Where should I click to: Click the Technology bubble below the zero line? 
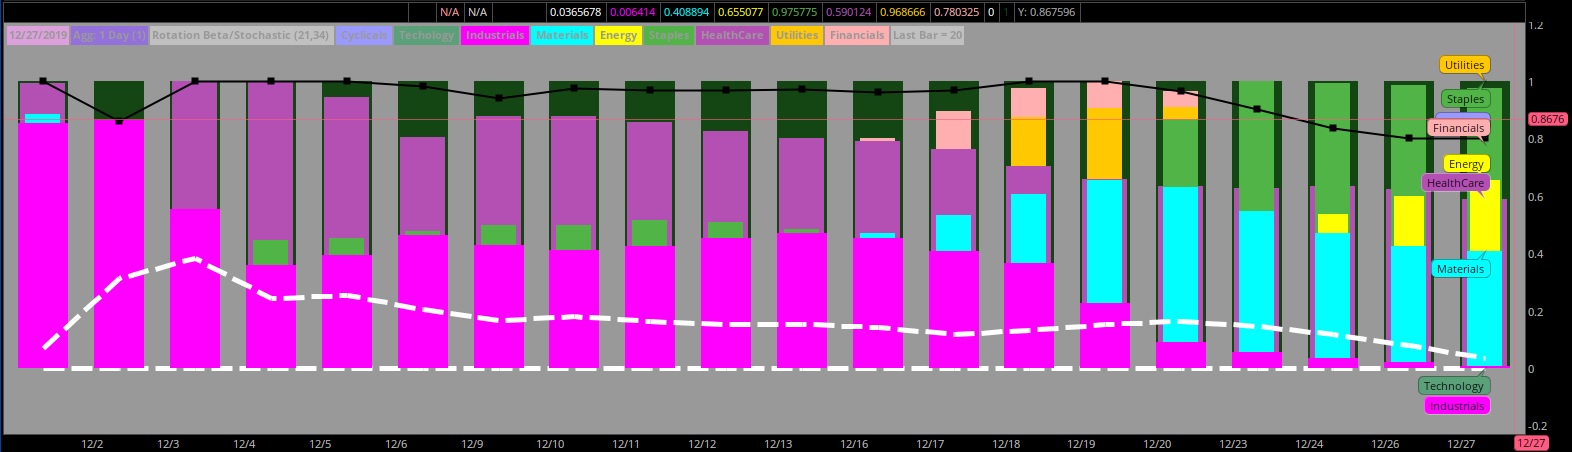[1453, 386]
